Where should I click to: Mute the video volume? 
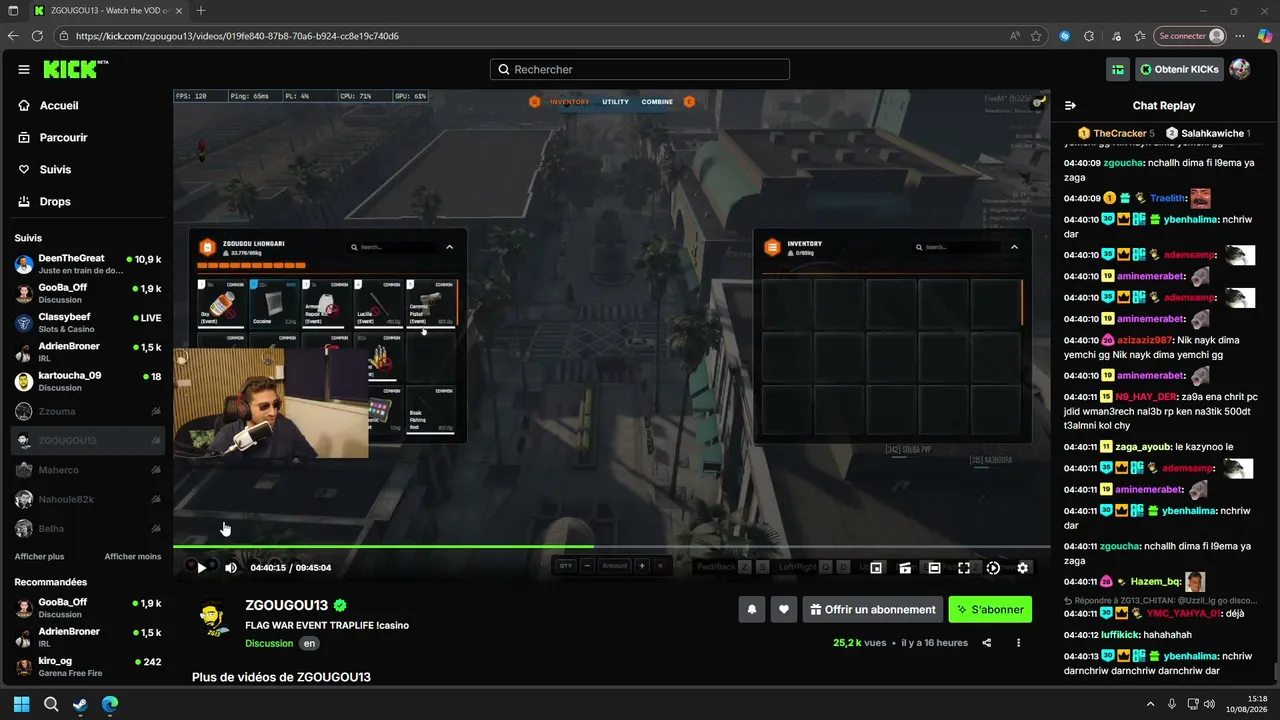(231, 568)
